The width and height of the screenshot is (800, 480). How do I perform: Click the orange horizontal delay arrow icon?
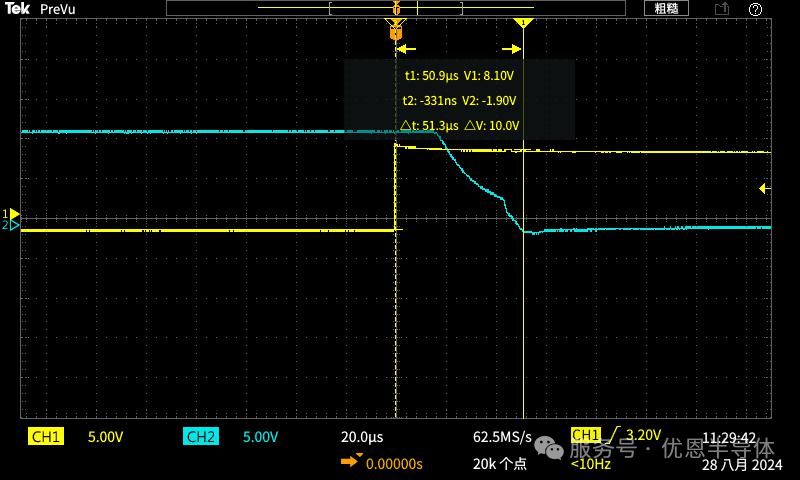coord(351,462)
